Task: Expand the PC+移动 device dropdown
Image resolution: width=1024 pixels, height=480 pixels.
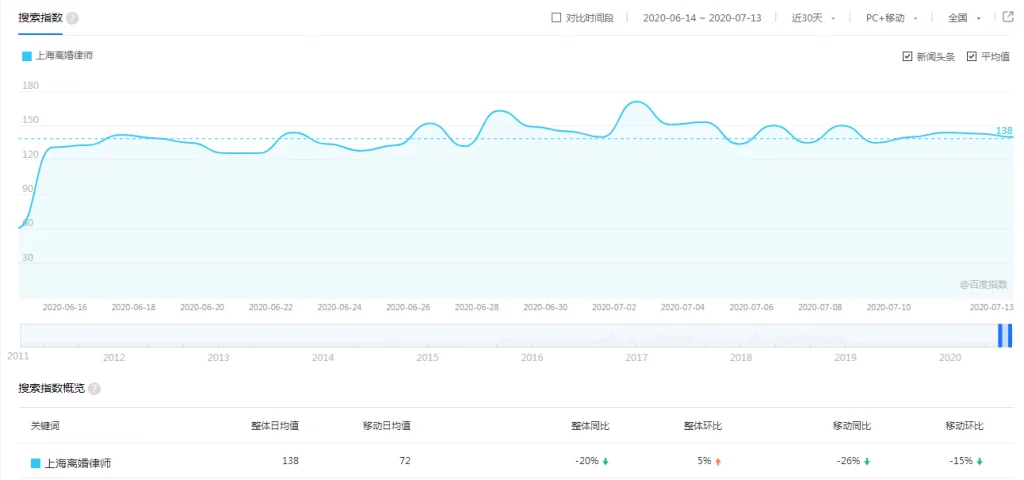Action: 891,18
